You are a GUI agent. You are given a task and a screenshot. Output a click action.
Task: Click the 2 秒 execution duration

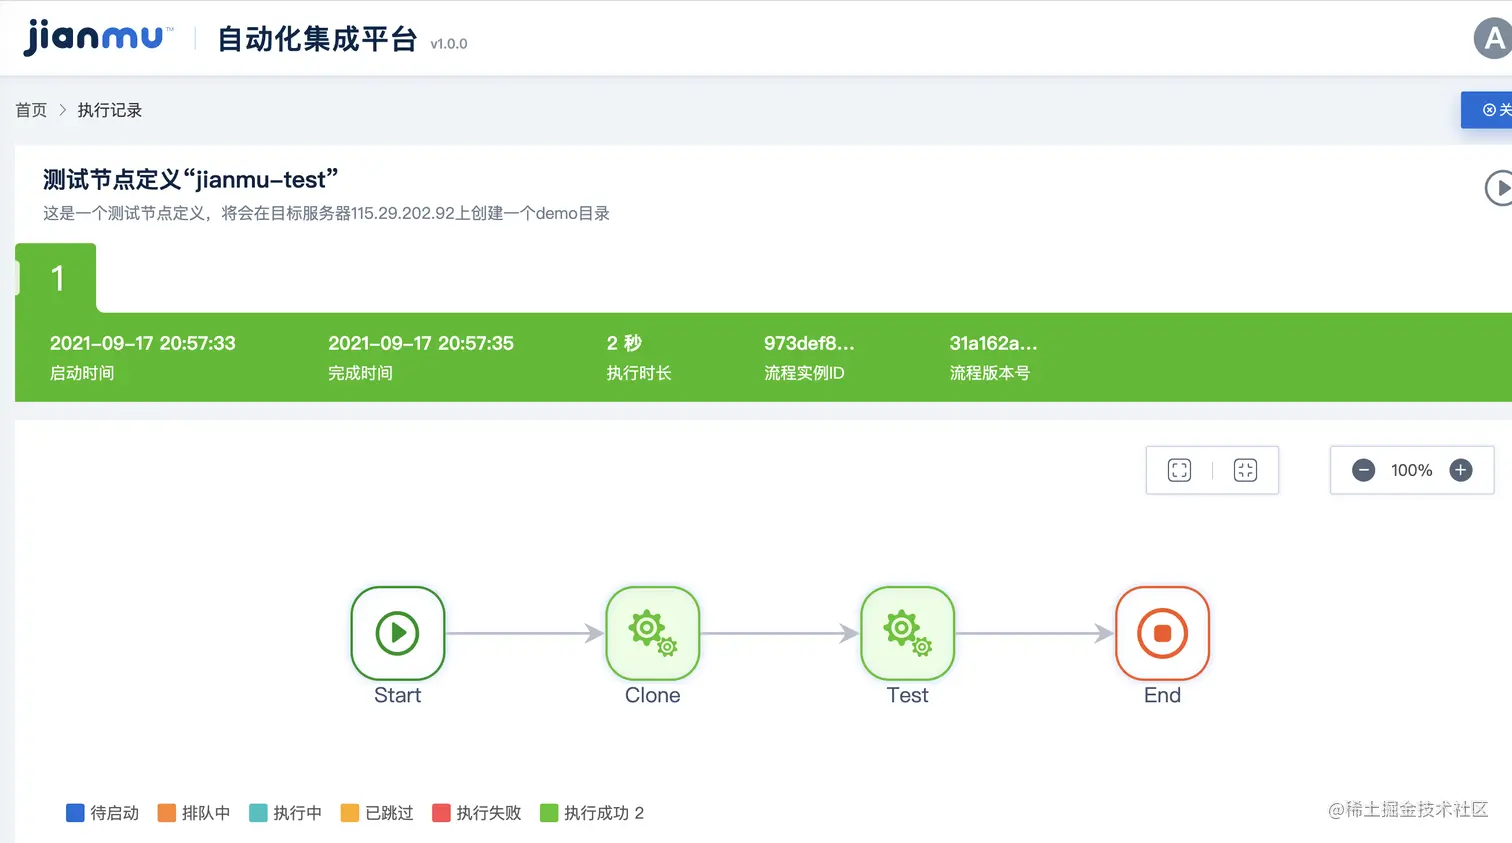(x=624, y=343)
